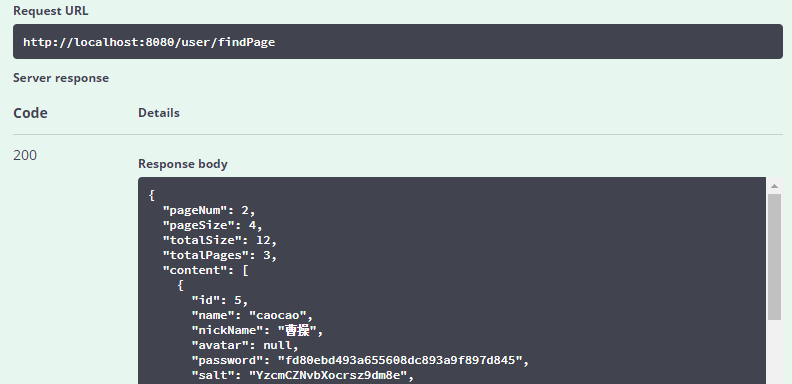Click the avatar null line
Viewport: 792px width, 384px height.
(245, 346)
